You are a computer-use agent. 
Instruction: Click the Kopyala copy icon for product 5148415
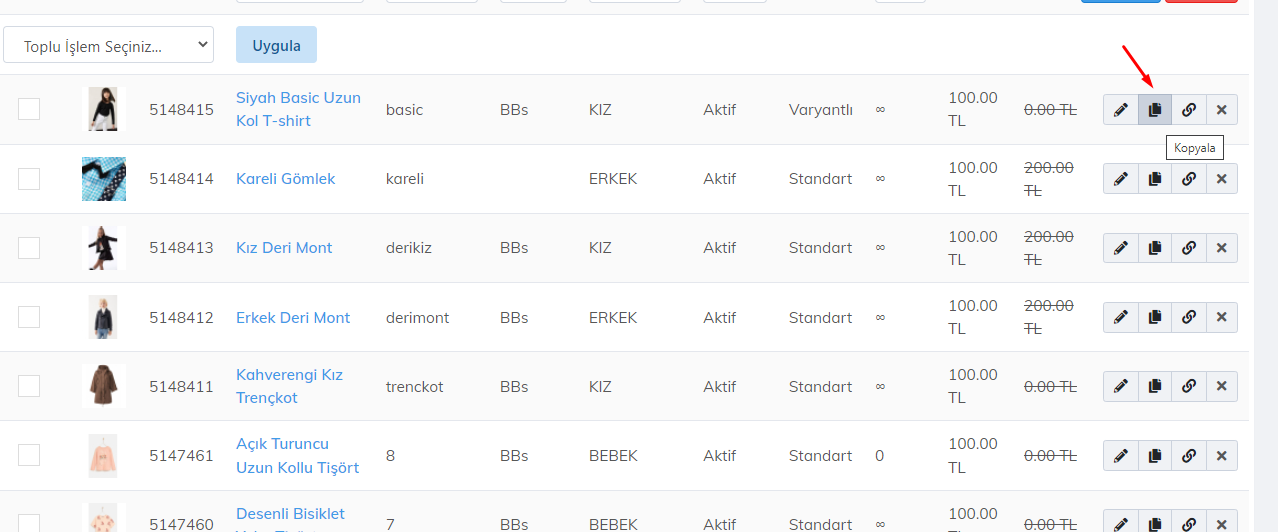[x=1155, y=110]
